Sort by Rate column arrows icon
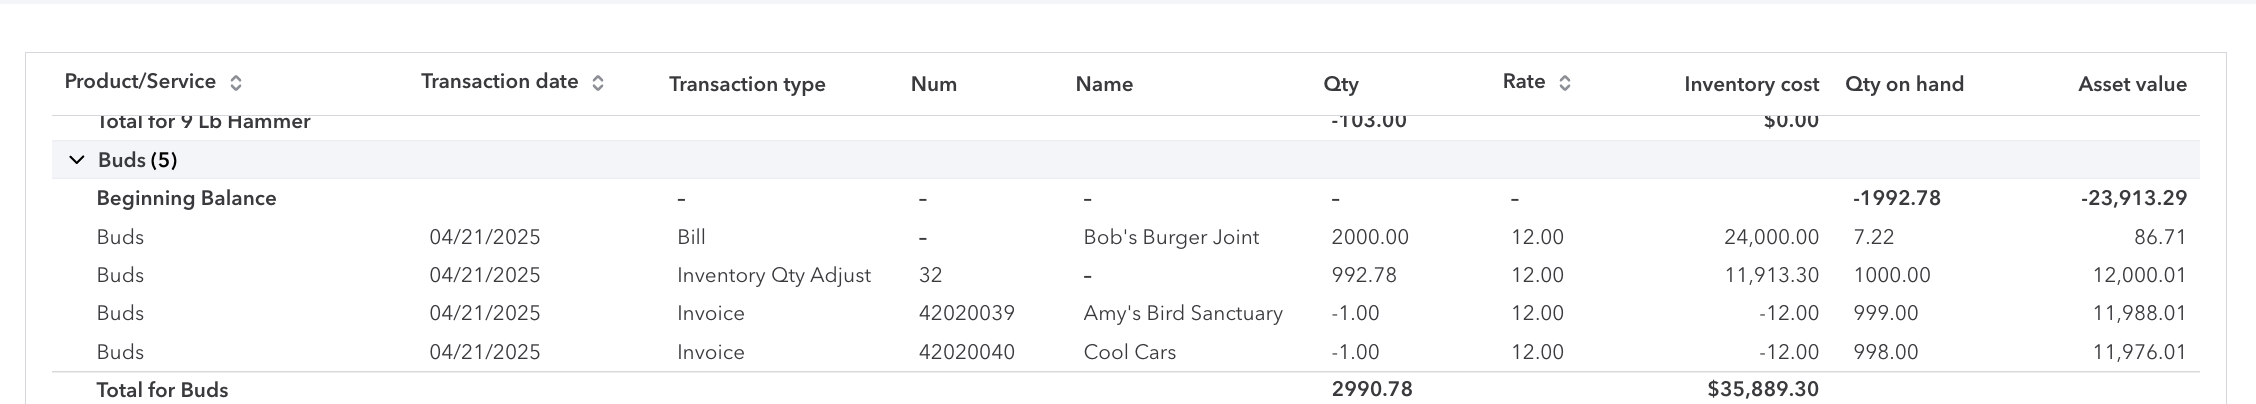The width and height of the screenshot is (2256, 404). click(1565, 83)
